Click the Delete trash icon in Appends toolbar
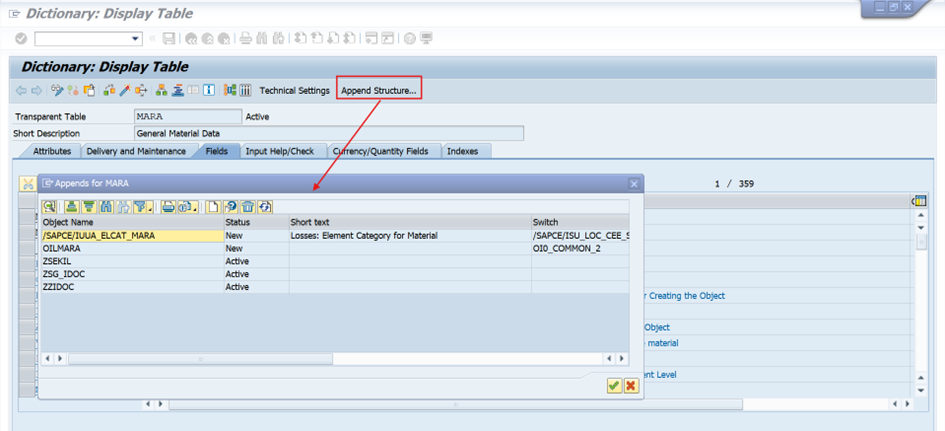The width and height of the screenshot is (945, 431). point(248,207)
